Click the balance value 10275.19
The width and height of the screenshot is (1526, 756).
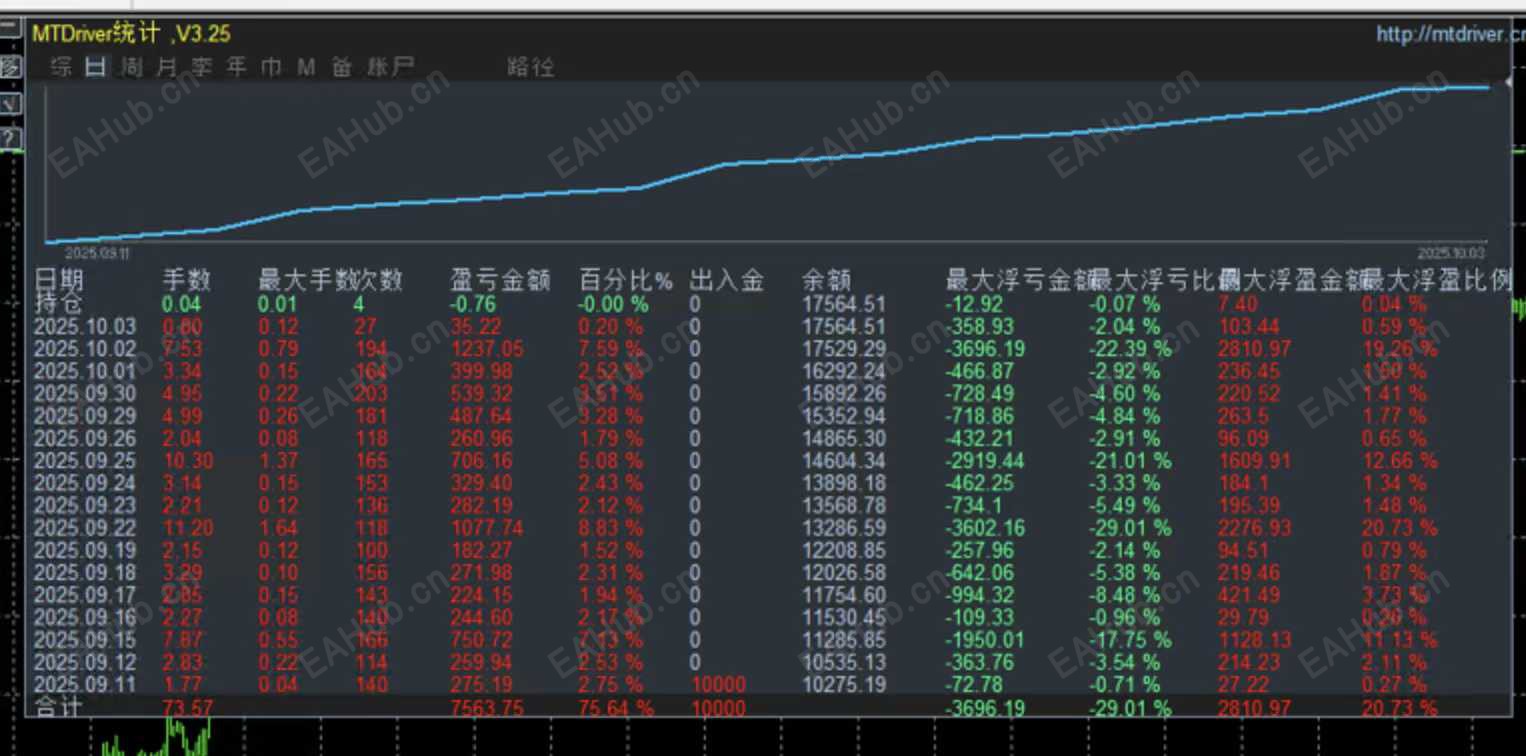tap(844, 685)
